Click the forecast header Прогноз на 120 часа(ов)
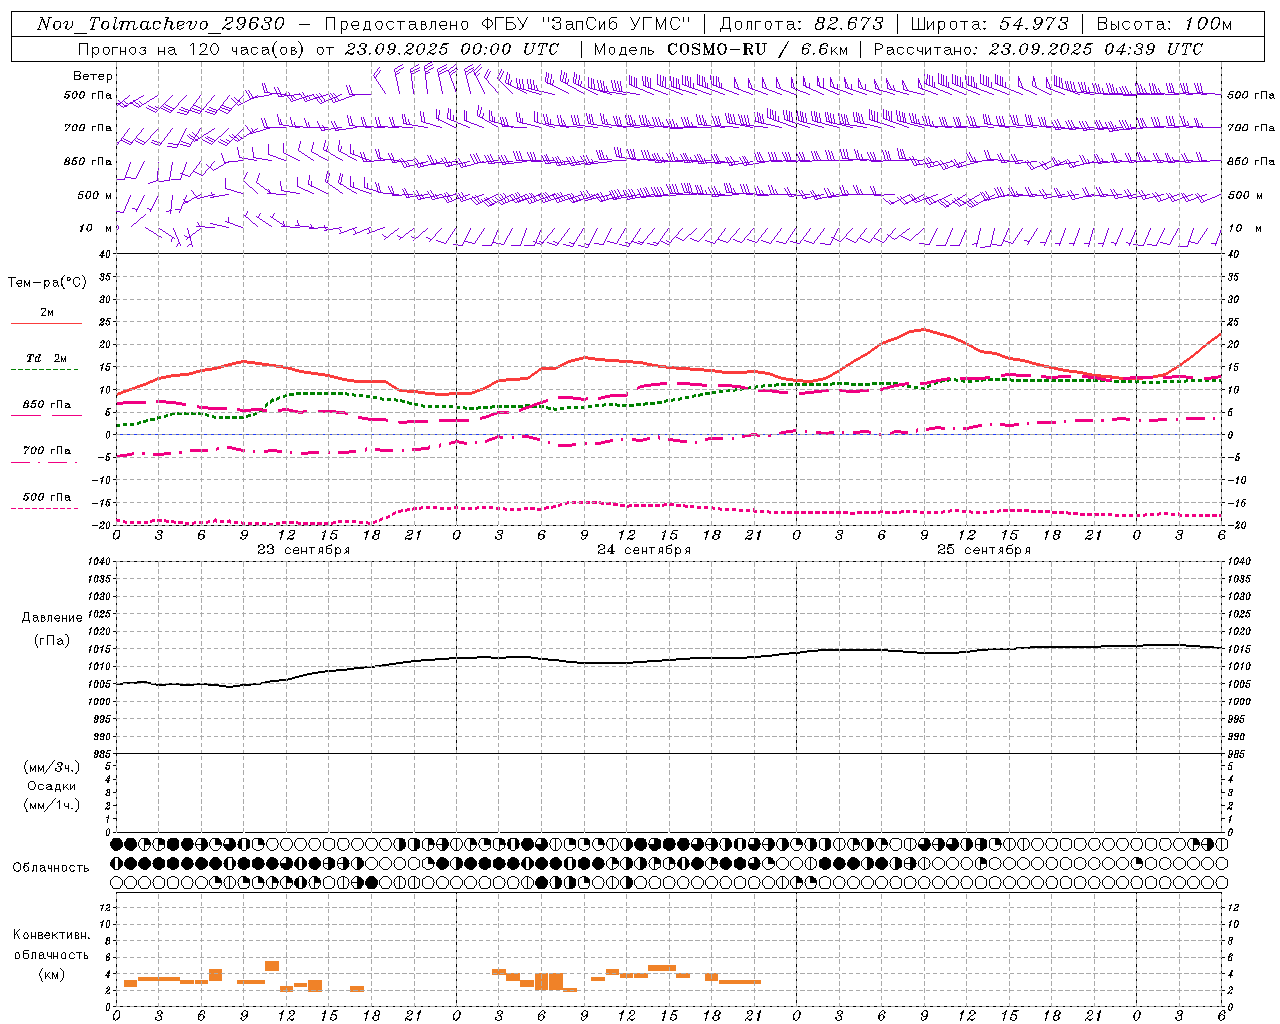 pyautogui.click(x=193, y=49)
